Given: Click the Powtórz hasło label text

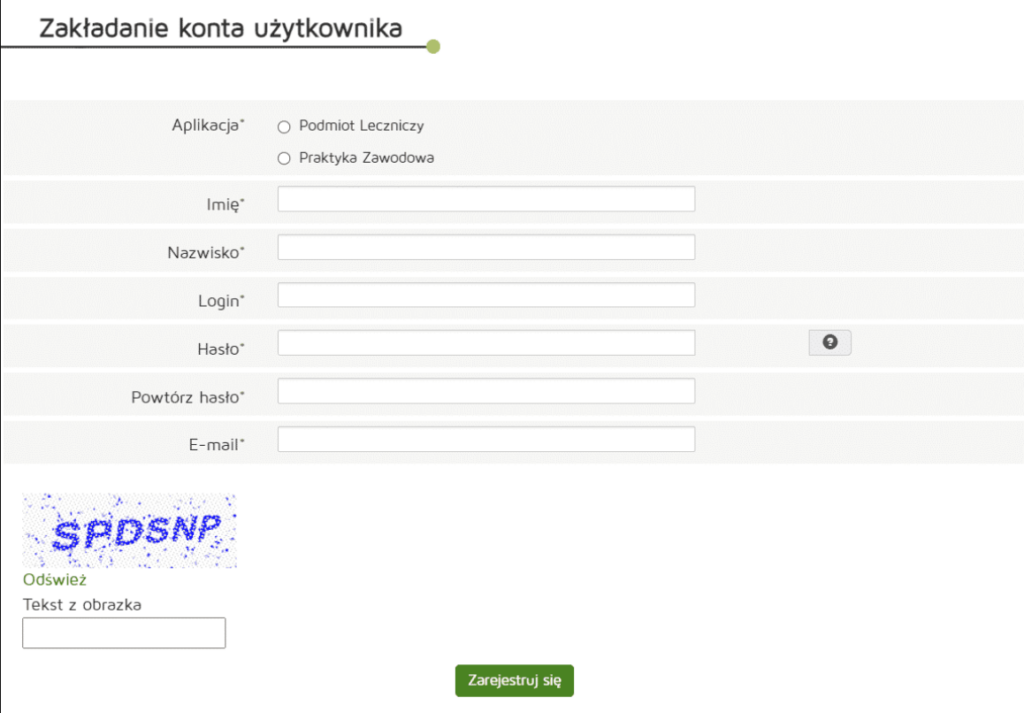Looking at the screenshot, I should [x=187, y=397].
